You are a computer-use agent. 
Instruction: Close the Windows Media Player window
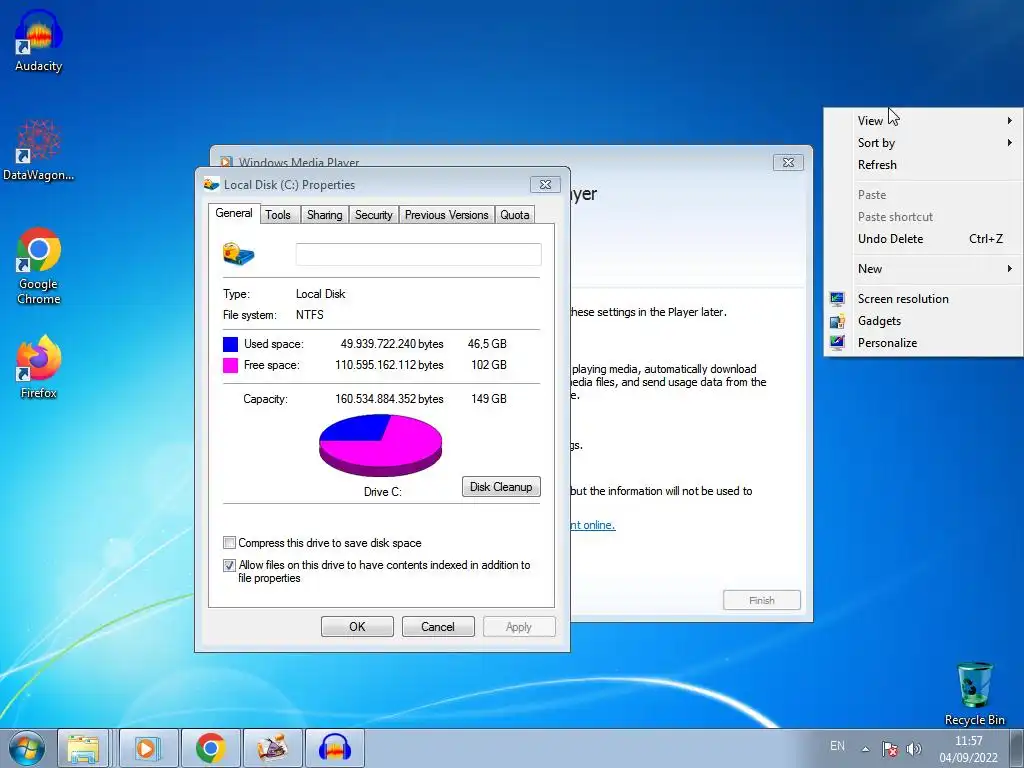click(x=788, y=163)
